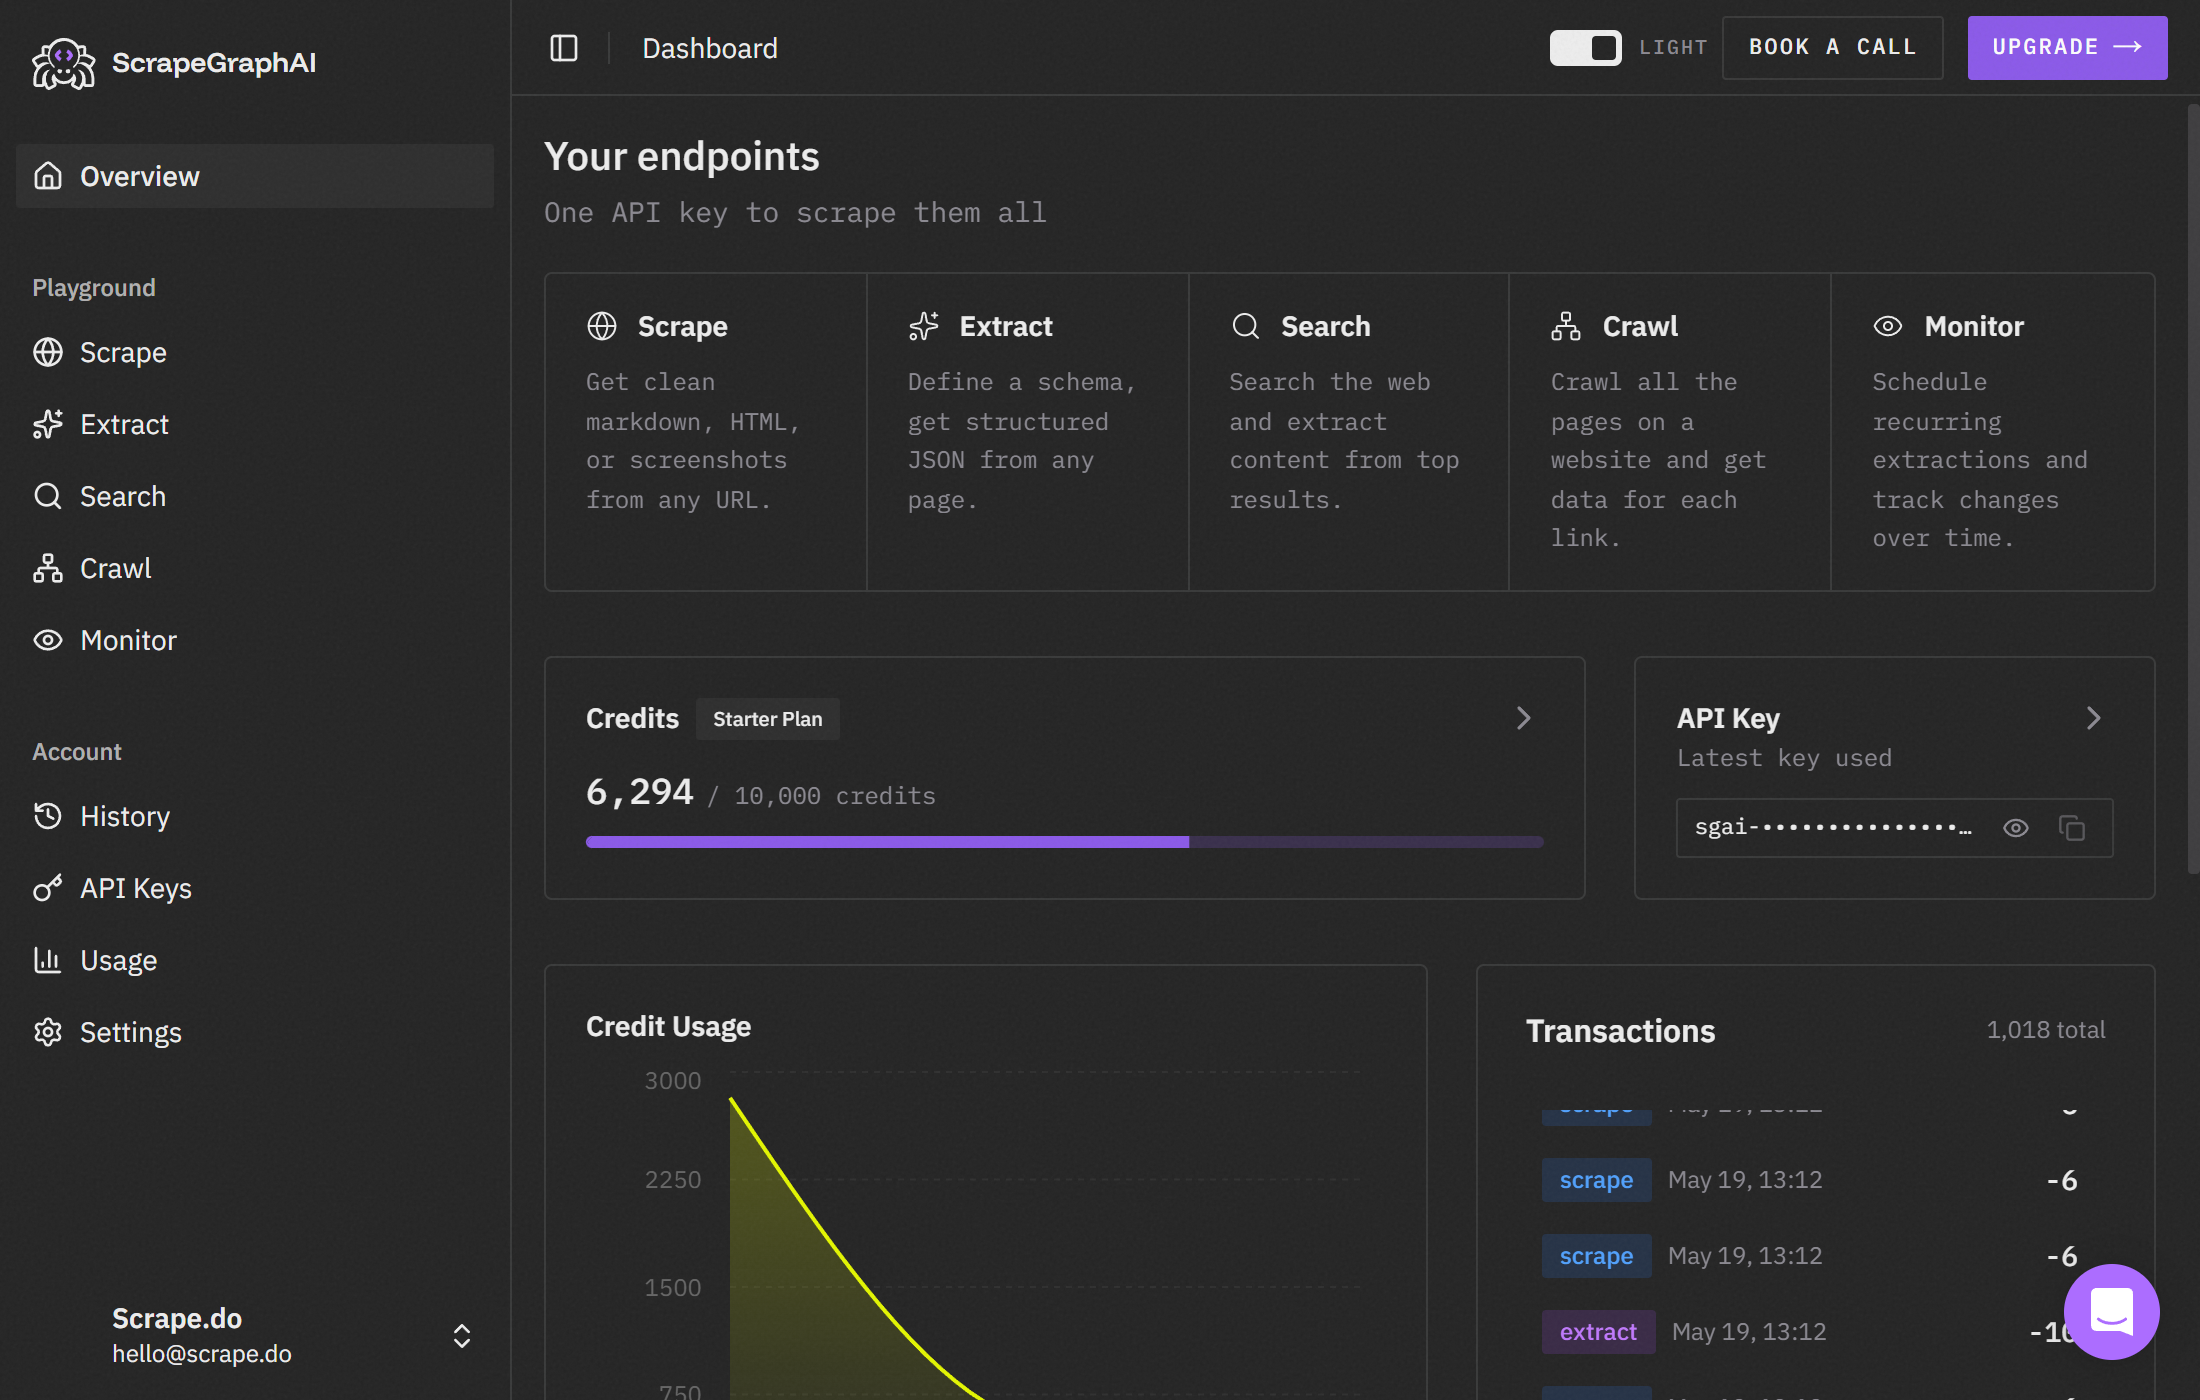Click the Book a Call button
The image size is (2200, 1400).
coord(1833,47)
